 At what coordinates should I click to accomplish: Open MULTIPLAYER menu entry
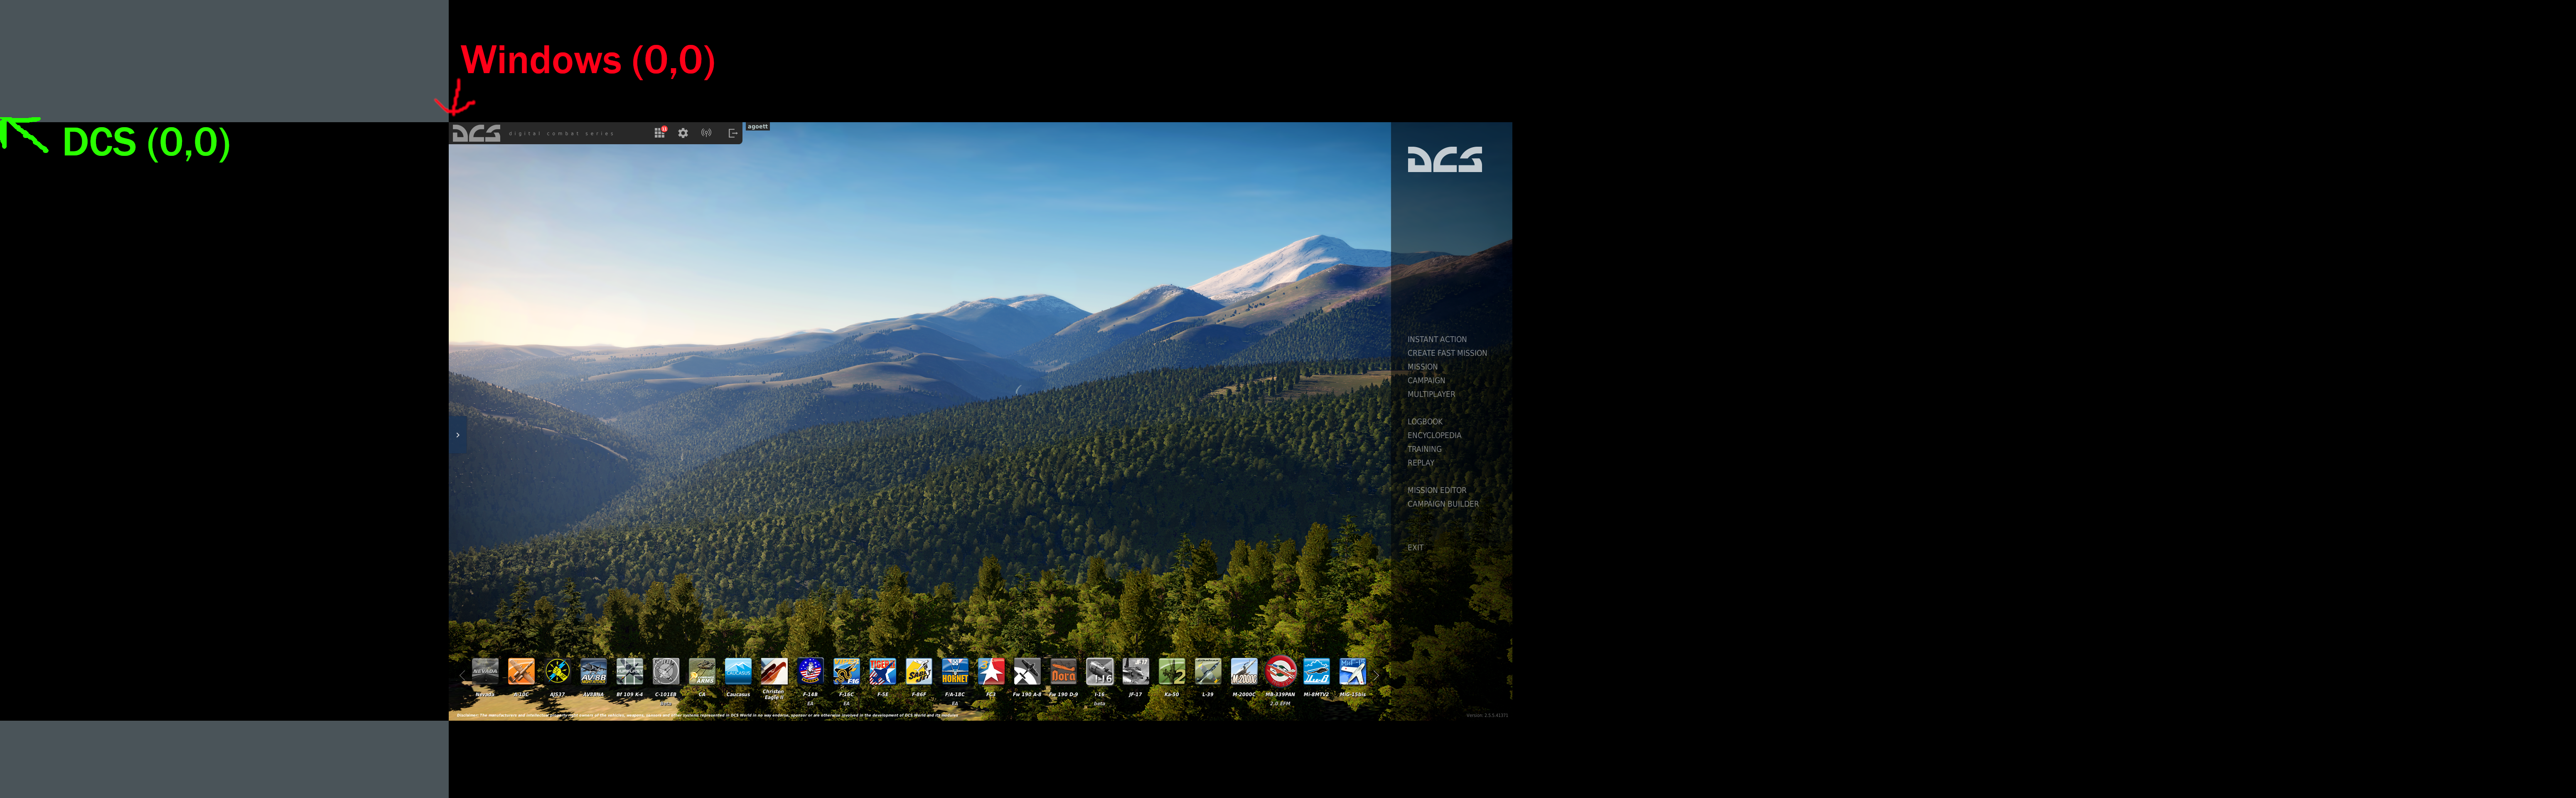tap(1431, 394)
